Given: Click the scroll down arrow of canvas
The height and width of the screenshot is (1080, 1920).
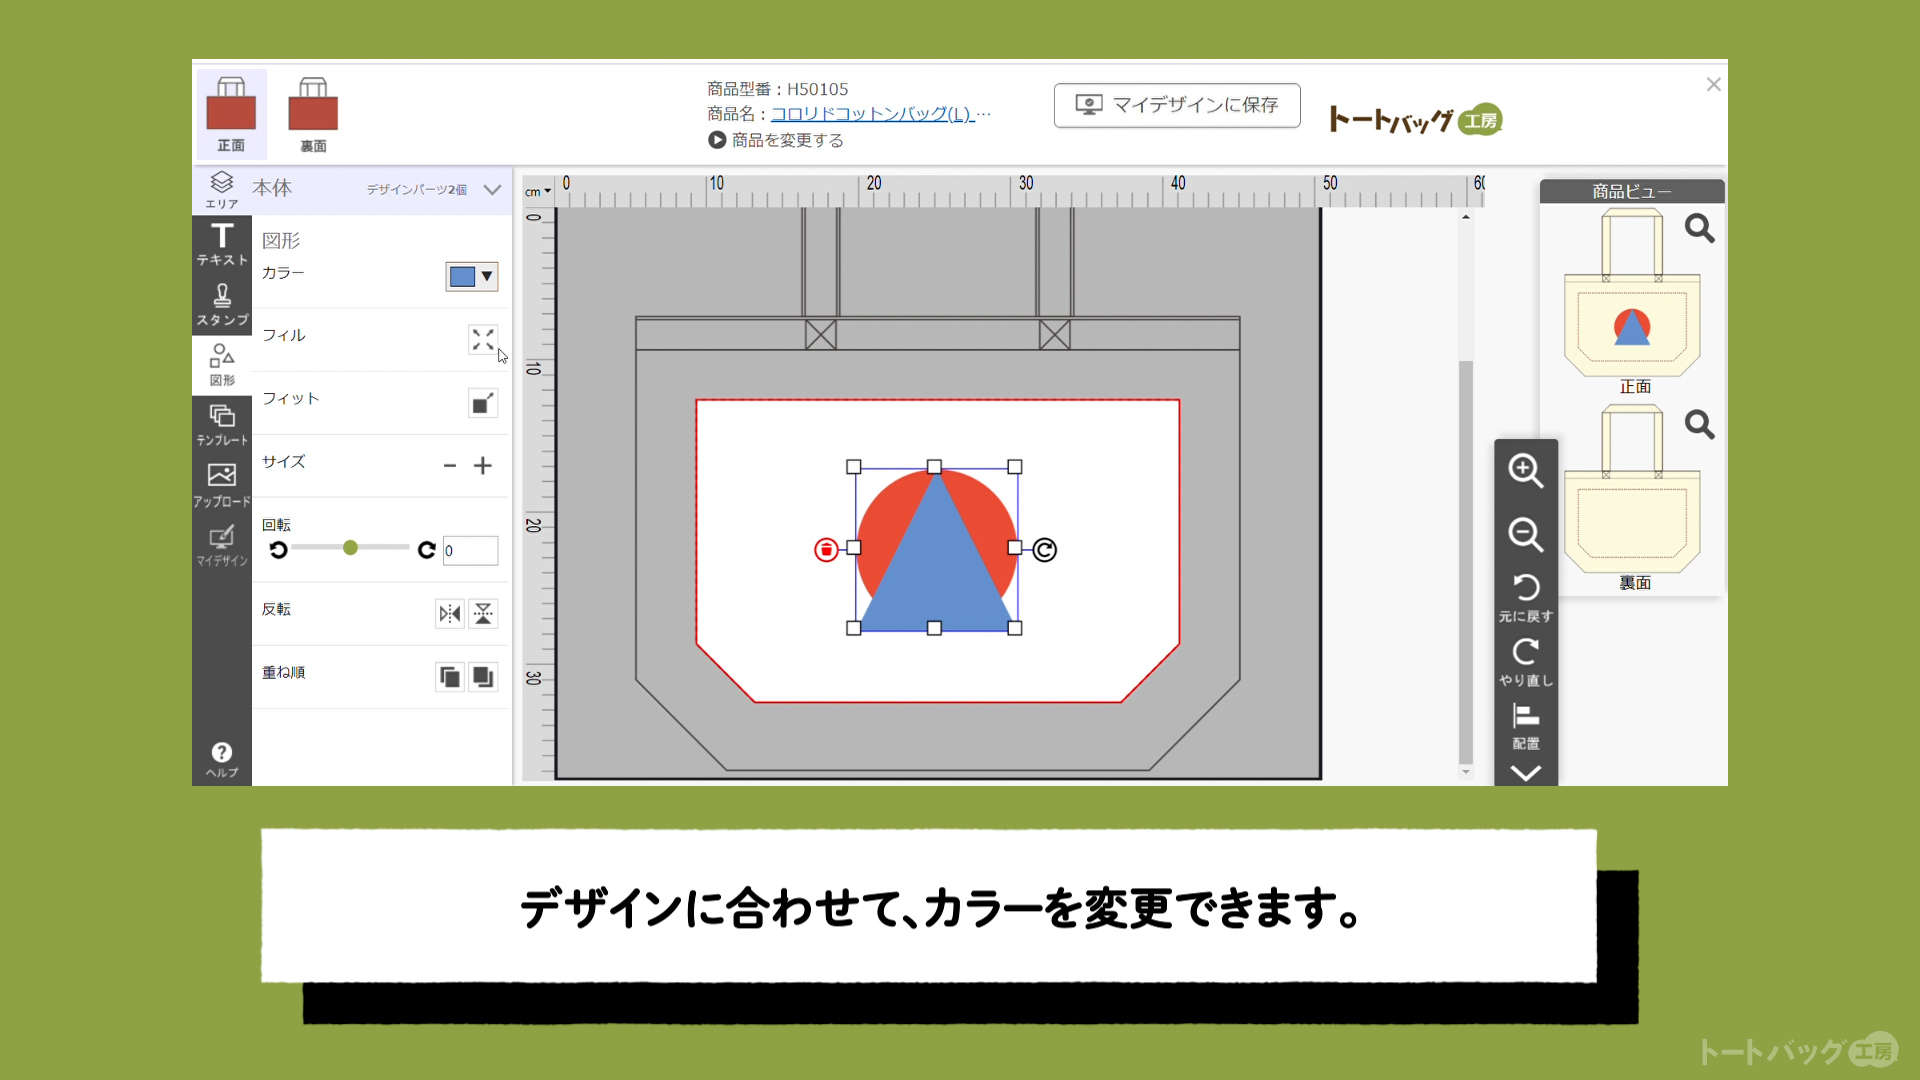Looking at the screenshot, I should [1466, 772].
